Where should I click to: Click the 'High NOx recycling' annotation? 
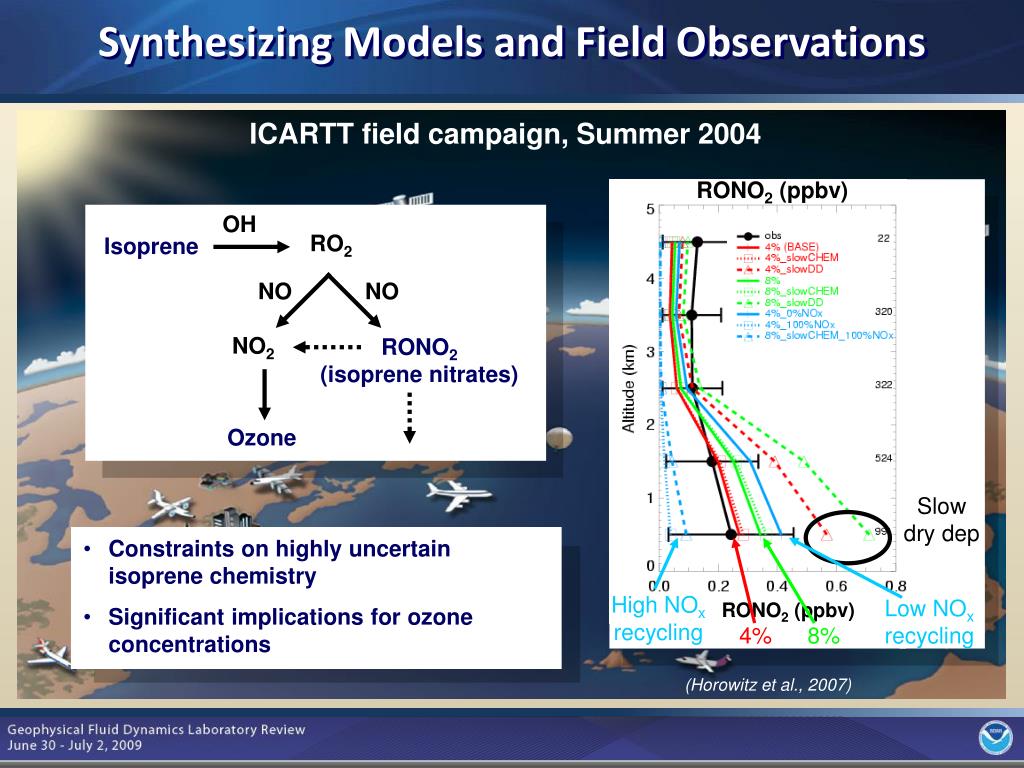pos(658,618)
